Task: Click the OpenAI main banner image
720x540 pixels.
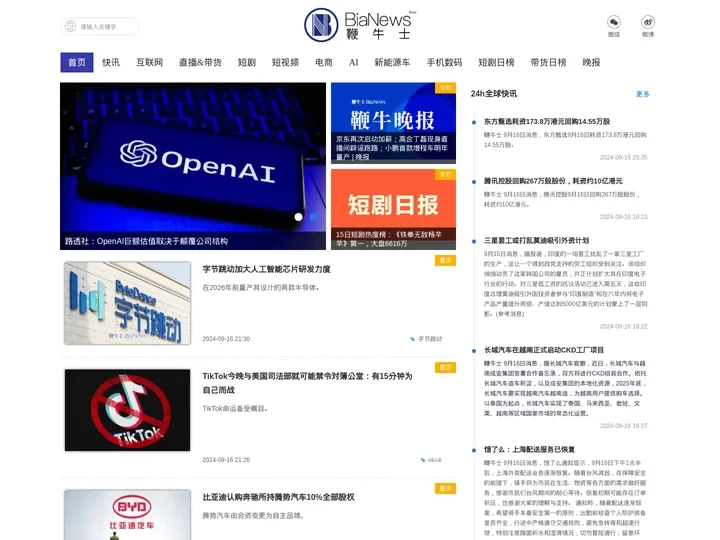Action: click(x=193, y=166)
